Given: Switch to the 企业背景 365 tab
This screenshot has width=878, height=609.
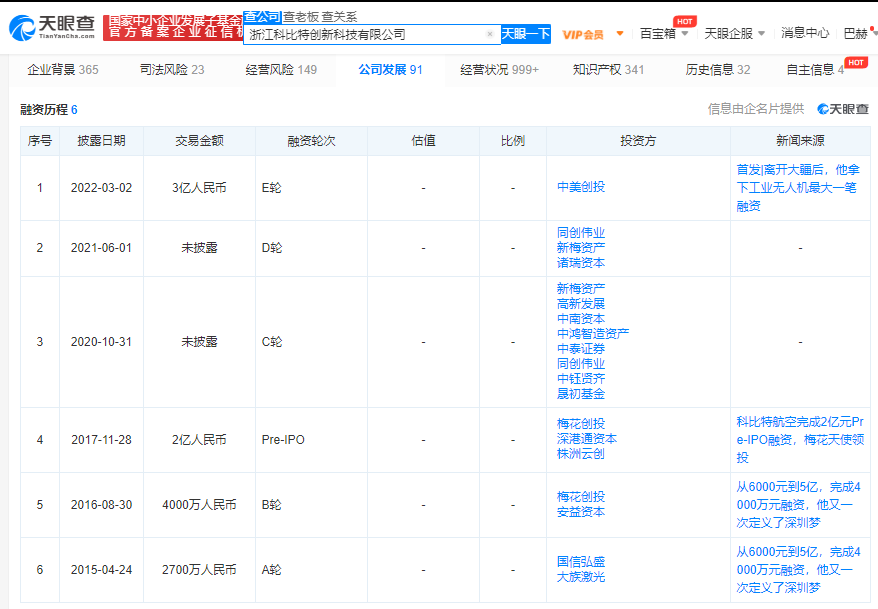Looking at the screenshot, I should coord(63,69).
